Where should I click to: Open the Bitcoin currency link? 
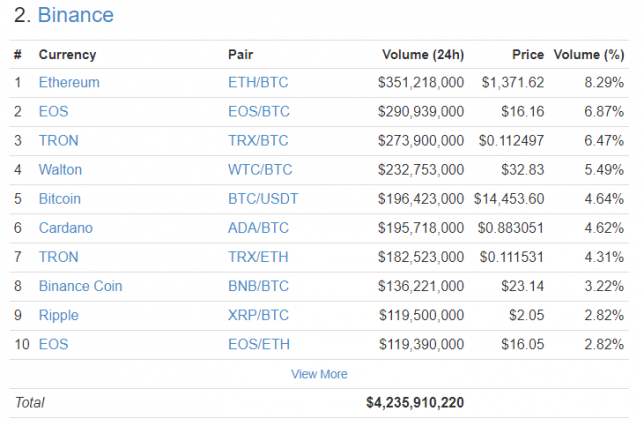pos(60,199)
